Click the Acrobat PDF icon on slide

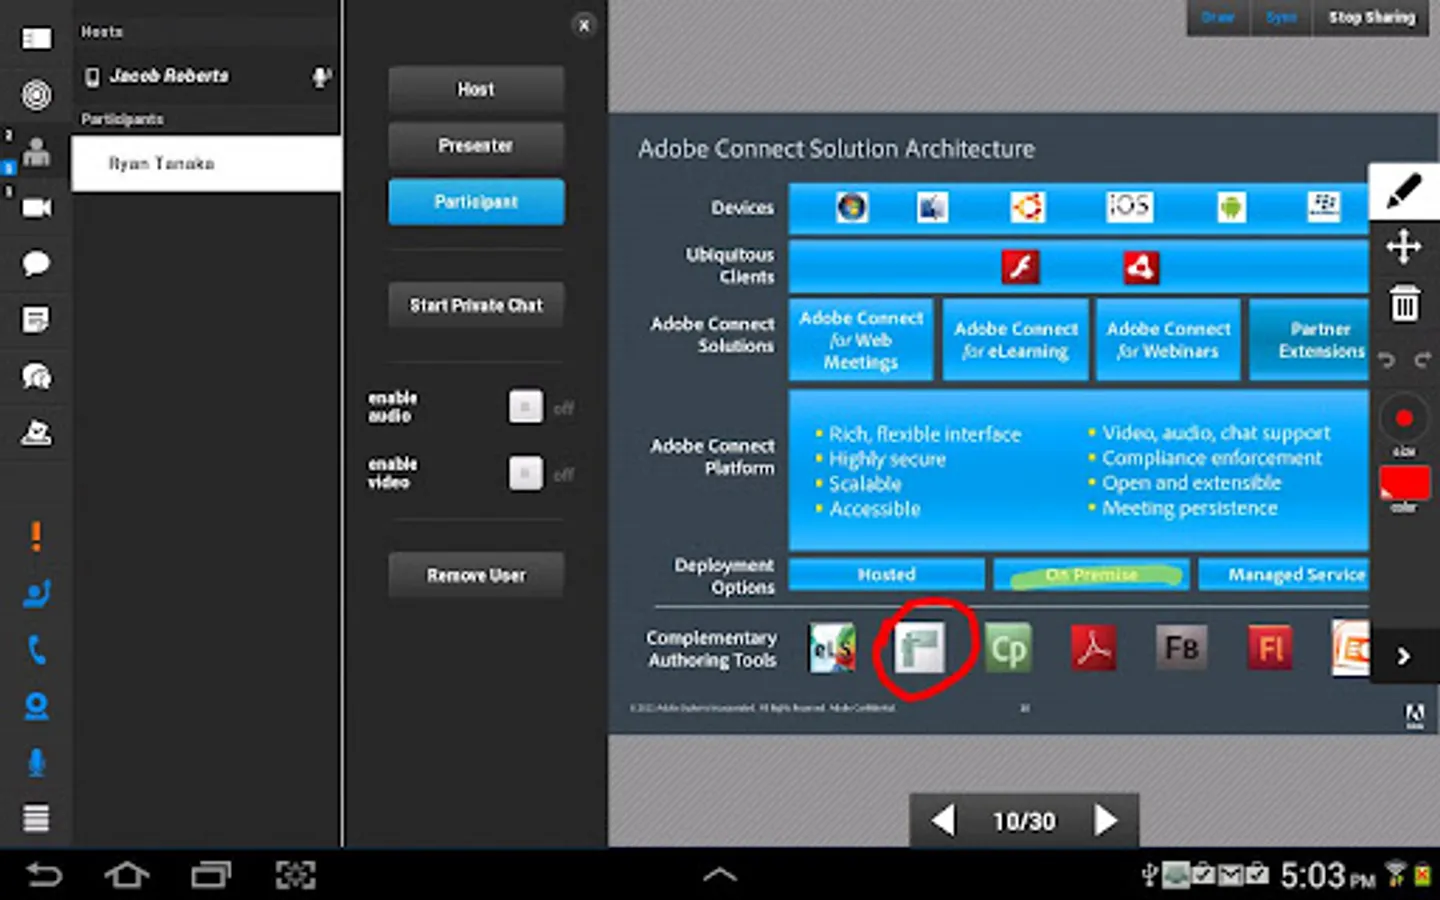point(1093,648)
